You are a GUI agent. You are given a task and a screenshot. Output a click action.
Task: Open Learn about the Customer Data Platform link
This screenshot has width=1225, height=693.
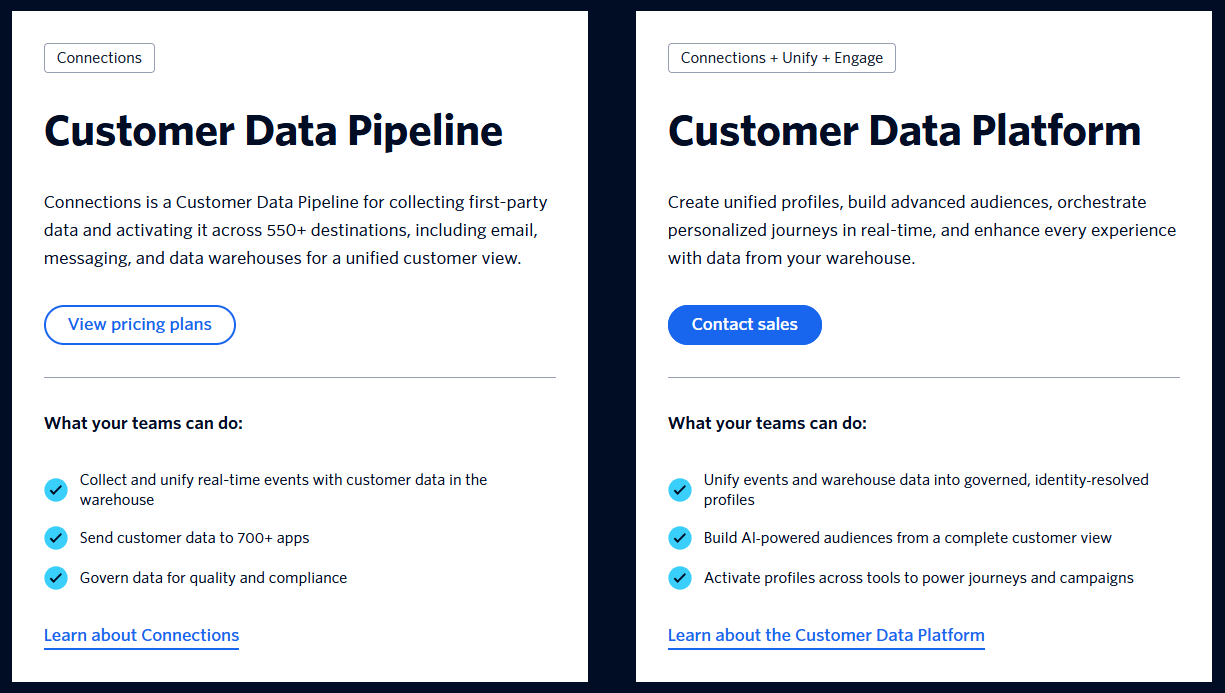pyautogui.click(x=826, y=636)
